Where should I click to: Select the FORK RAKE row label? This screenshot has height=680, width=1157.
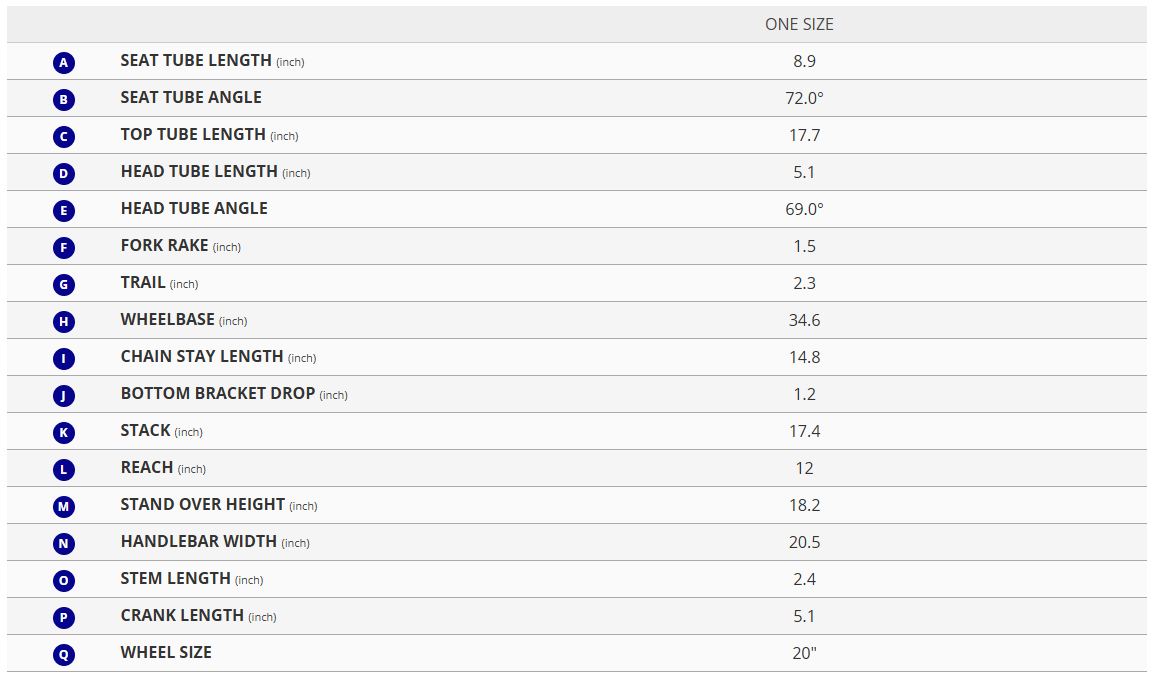165,246
